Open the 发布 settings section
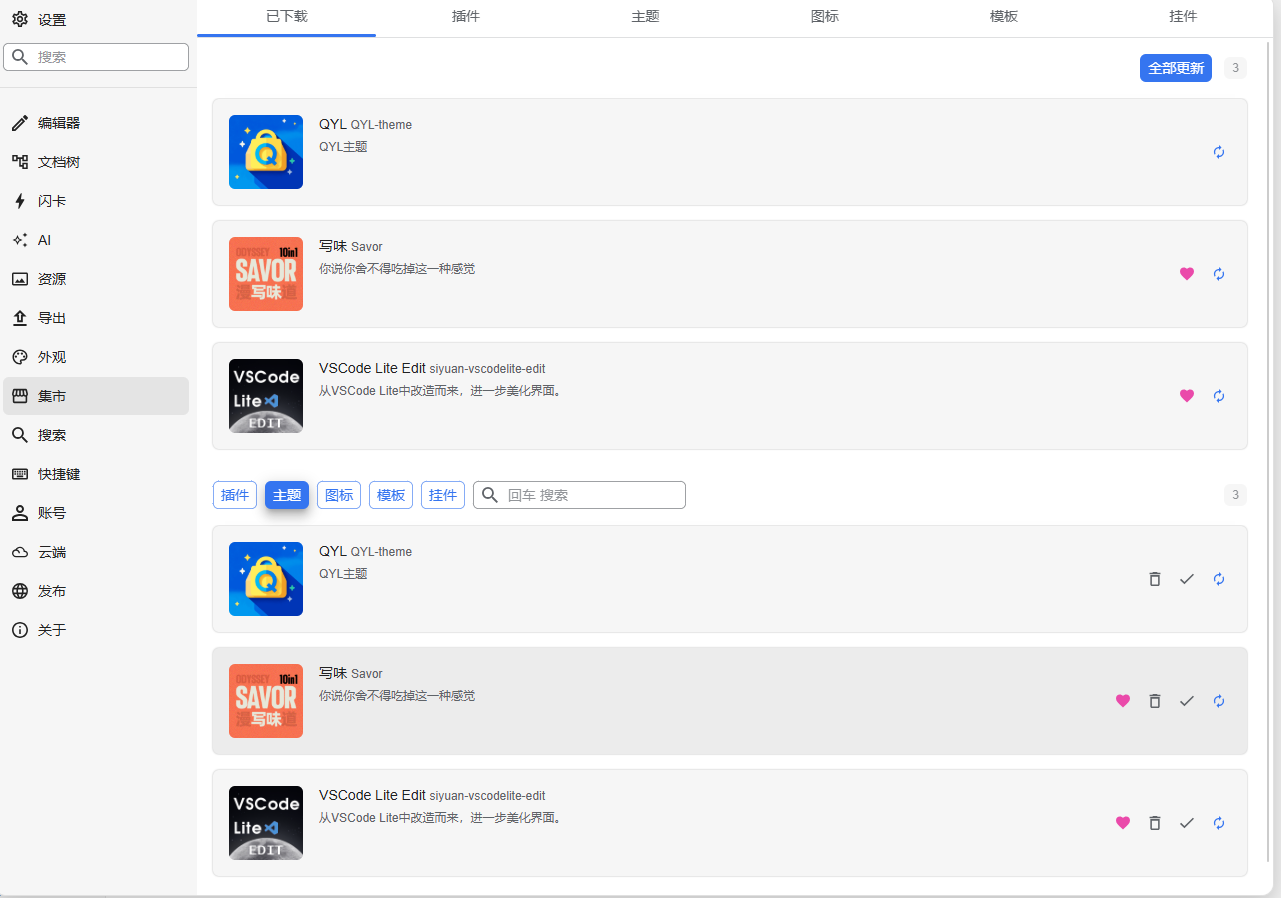The image size is (1281, 898). pyautogui.click(x=96, y=591)
